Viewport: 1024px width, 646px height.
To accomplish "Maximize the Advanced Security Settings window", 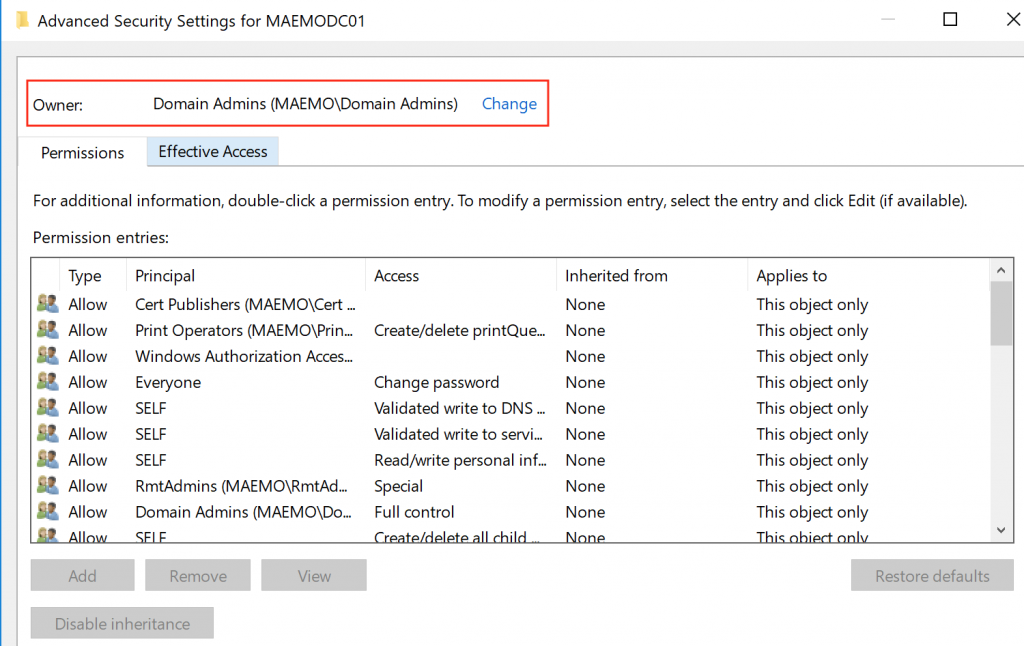I will coord(950,20).
